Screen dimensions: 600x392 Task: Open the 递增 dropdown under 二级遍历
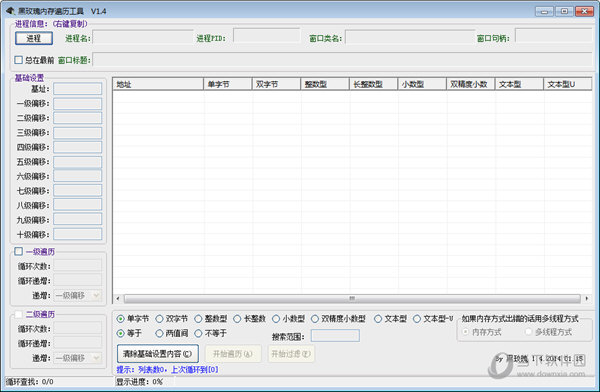[78, 358]
